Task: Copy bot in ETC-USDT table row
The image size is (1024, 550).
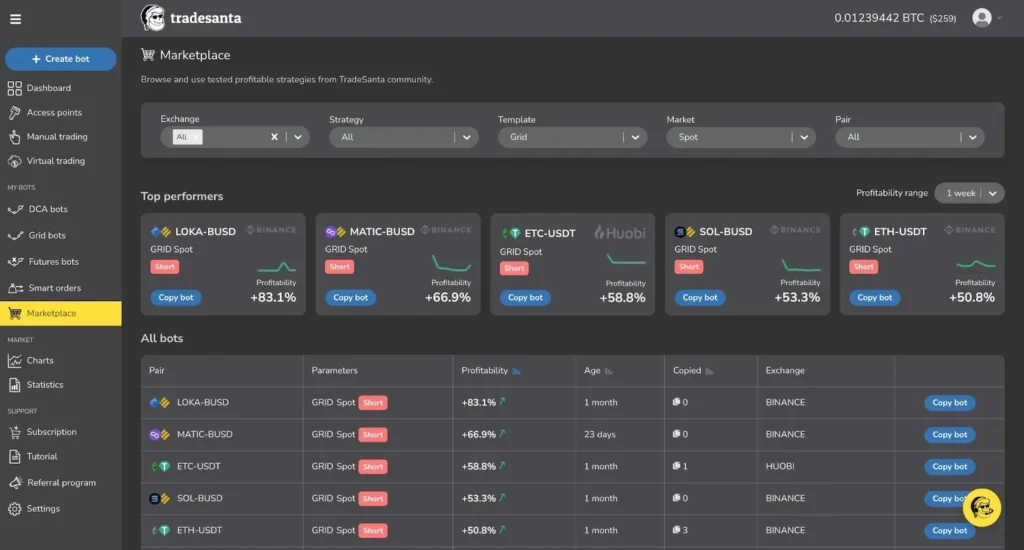Action: pyautogui.click(x=949, y=467)
